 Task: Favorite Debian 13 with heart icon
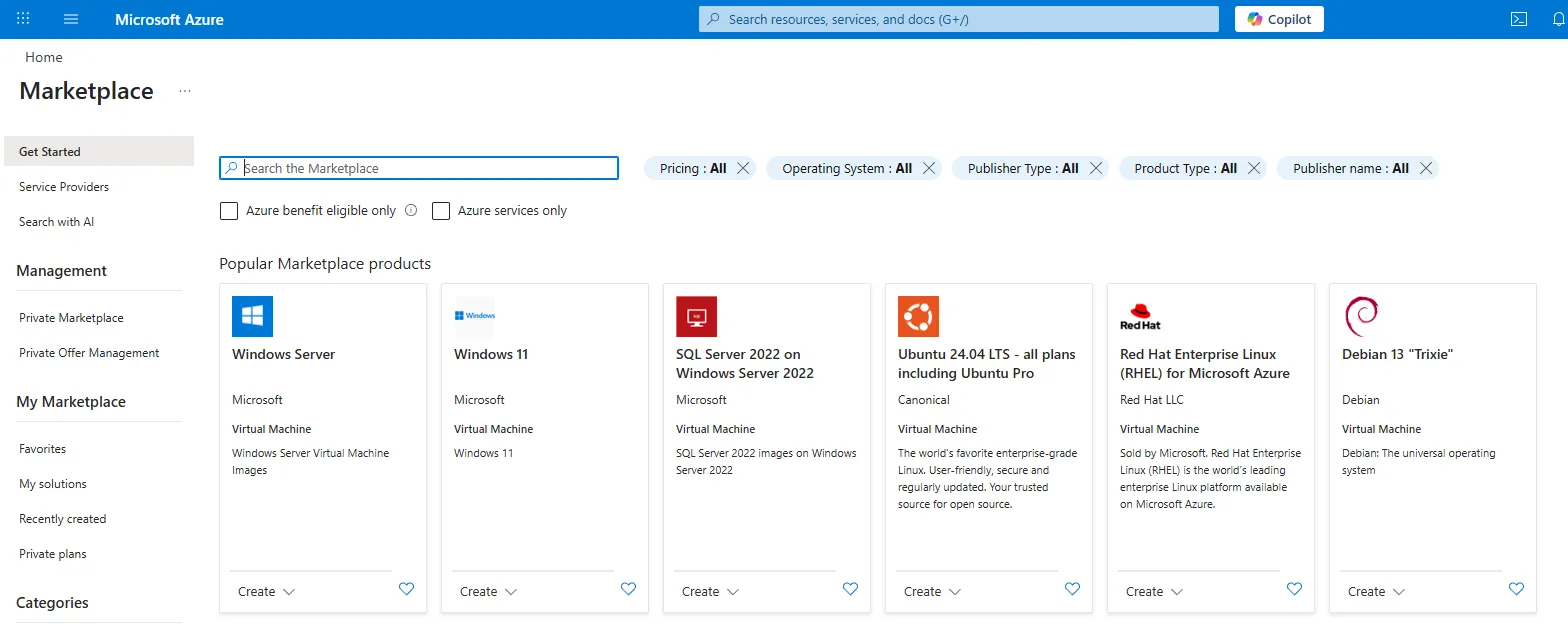[x=1516, y=589]
